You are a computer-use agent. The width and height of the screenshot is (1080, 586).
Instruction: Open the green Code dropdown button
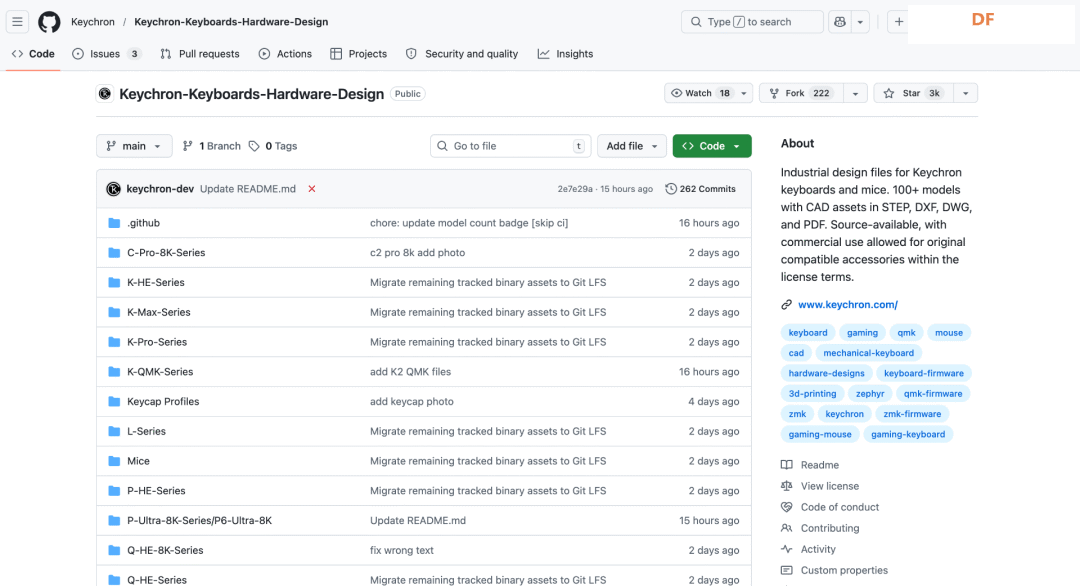point(711,146)
